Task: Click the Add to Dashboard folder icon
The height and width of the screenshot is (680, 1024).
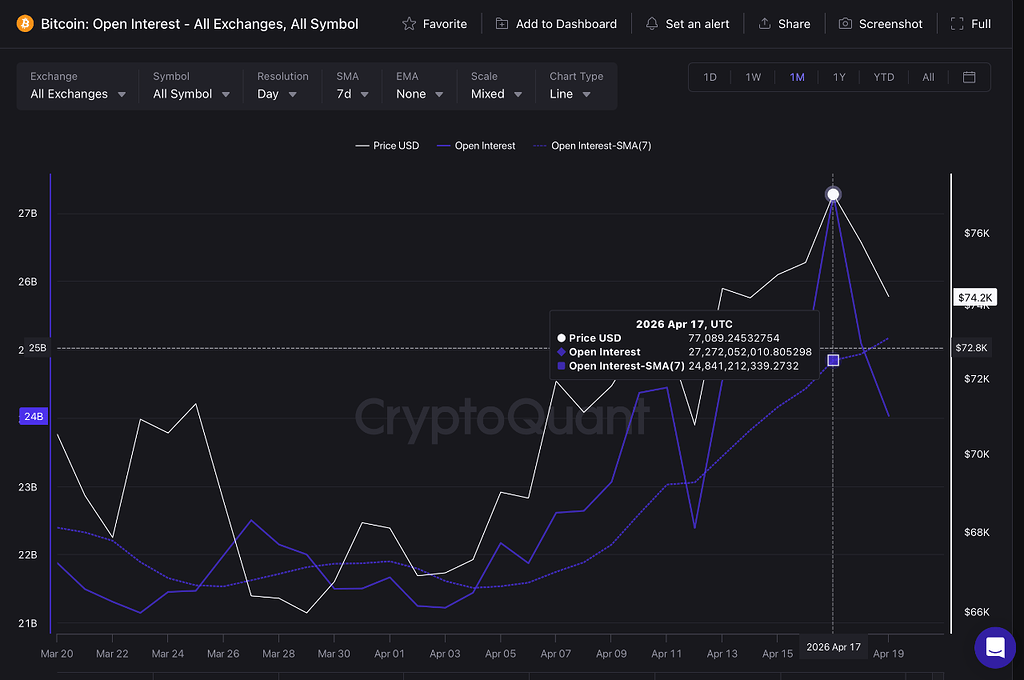Action: (502, 24)
